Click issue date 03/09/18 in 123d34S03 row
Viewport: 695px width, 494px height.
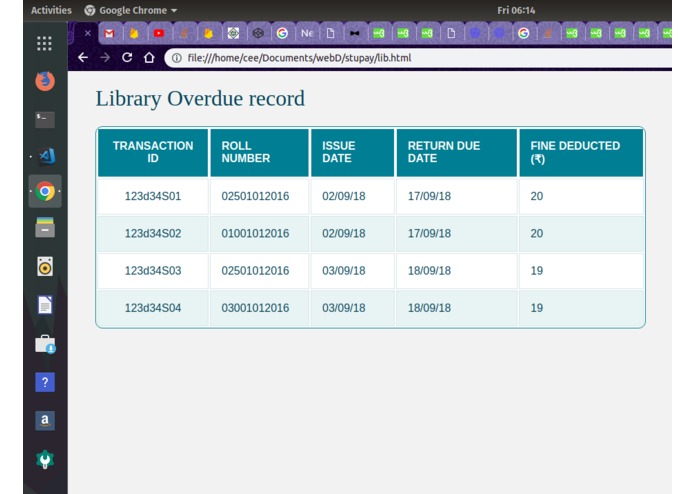point(344,271)
